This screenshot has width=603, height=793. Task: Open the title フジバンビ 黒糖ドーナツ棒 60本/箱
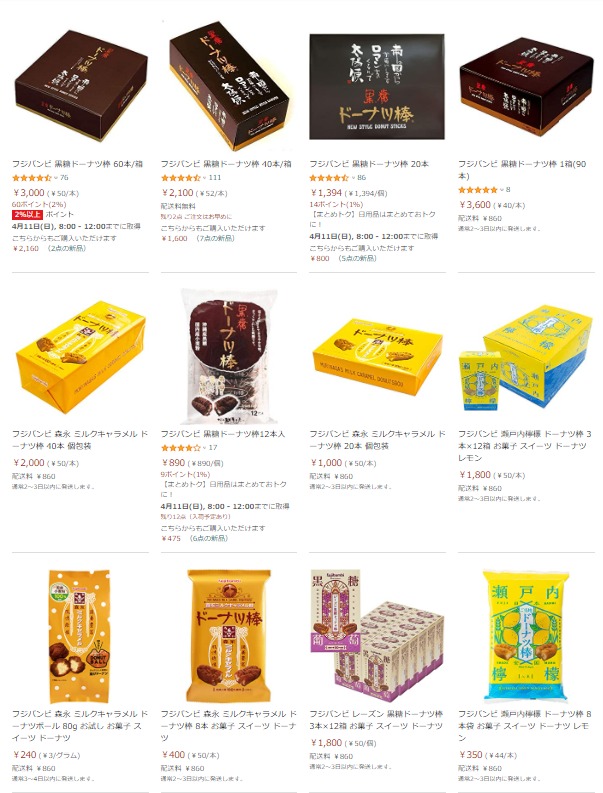77,164
